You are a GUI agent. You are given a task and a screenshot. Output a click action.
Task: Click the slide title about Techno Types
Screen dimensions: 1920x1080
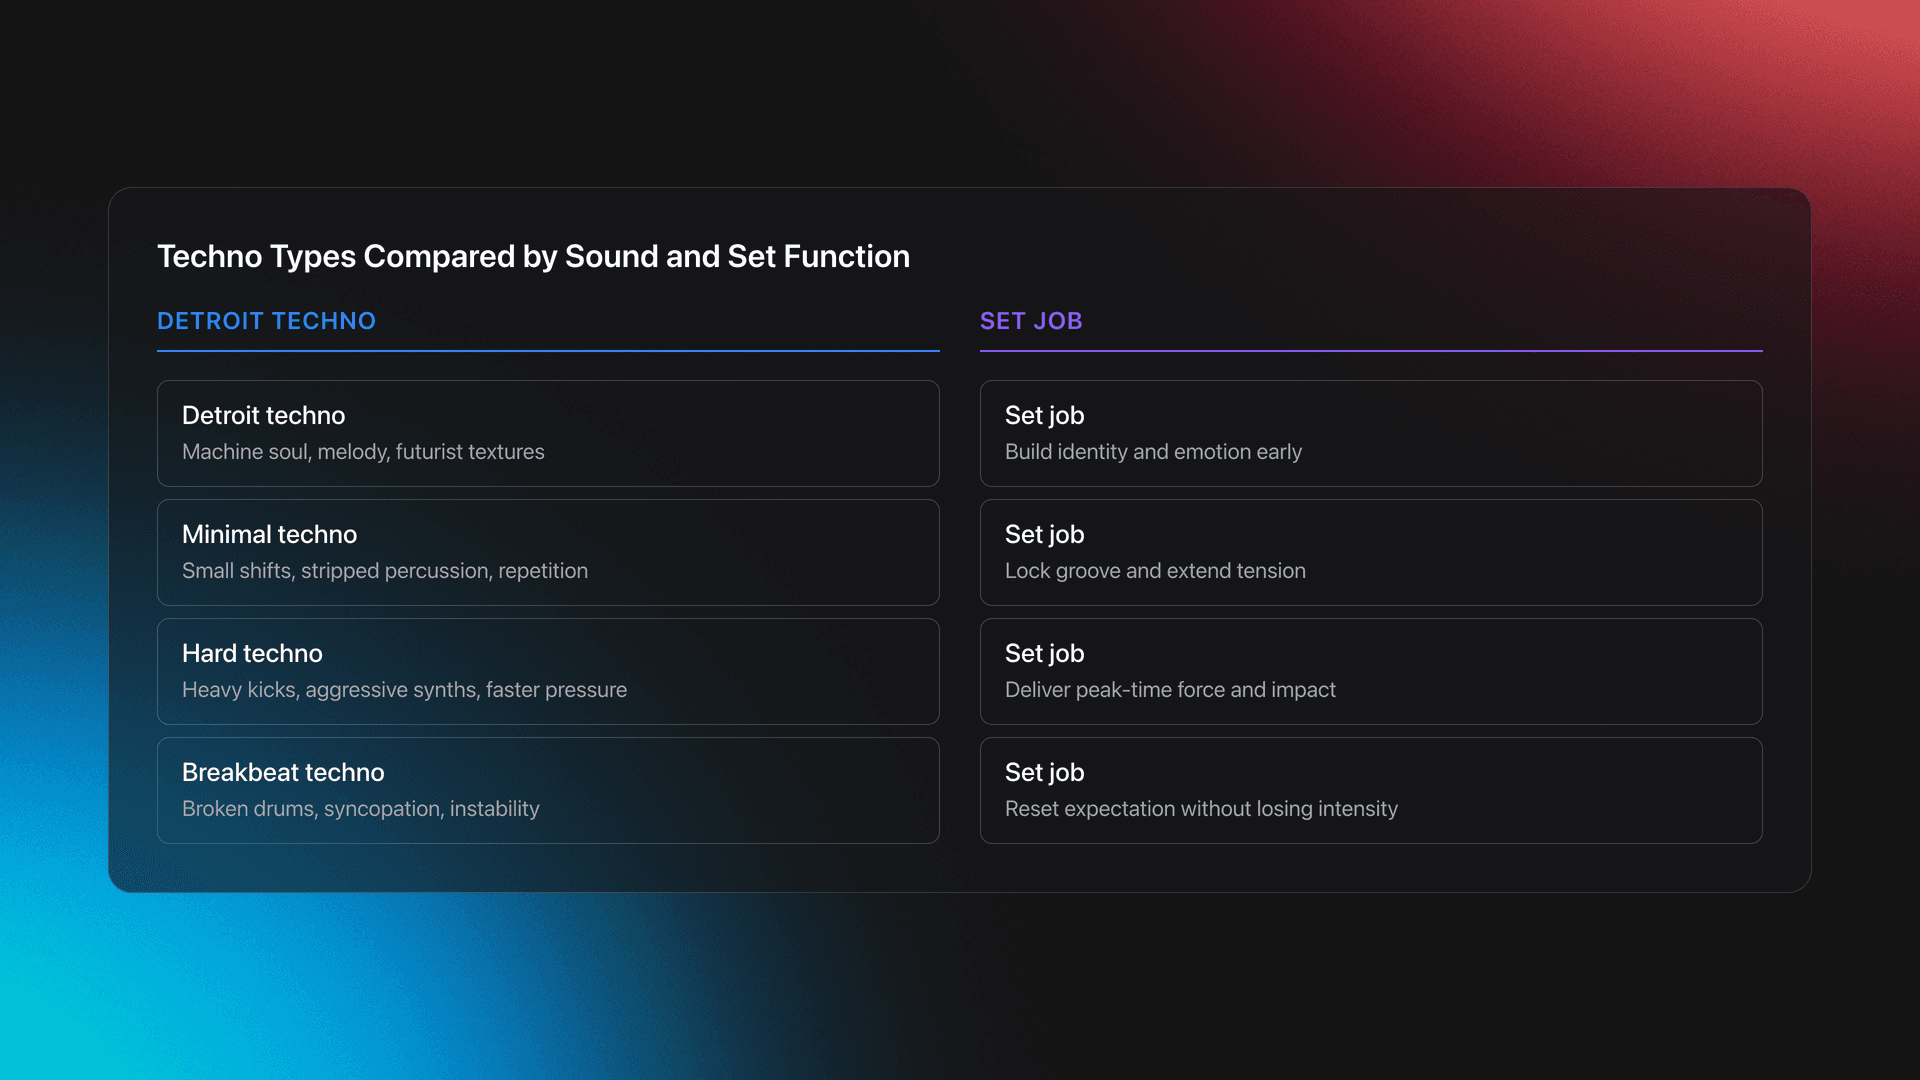pos(533,256)
